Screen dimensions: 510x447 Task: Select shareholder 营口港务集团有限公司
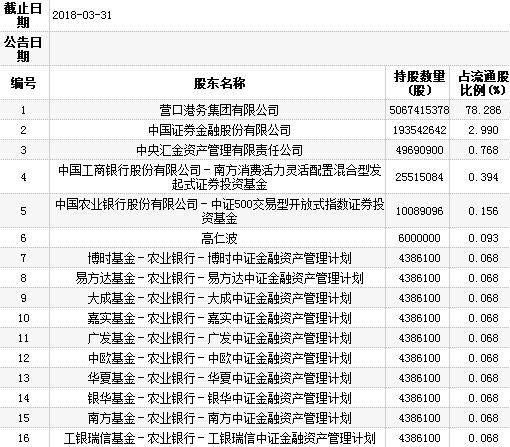[x=219, y=110]
